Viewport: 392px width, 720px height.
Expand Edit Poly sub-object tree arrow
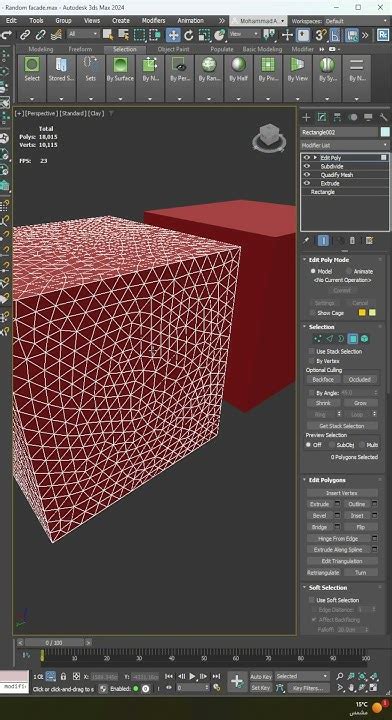pyautogui.click(x=315, y=158)
